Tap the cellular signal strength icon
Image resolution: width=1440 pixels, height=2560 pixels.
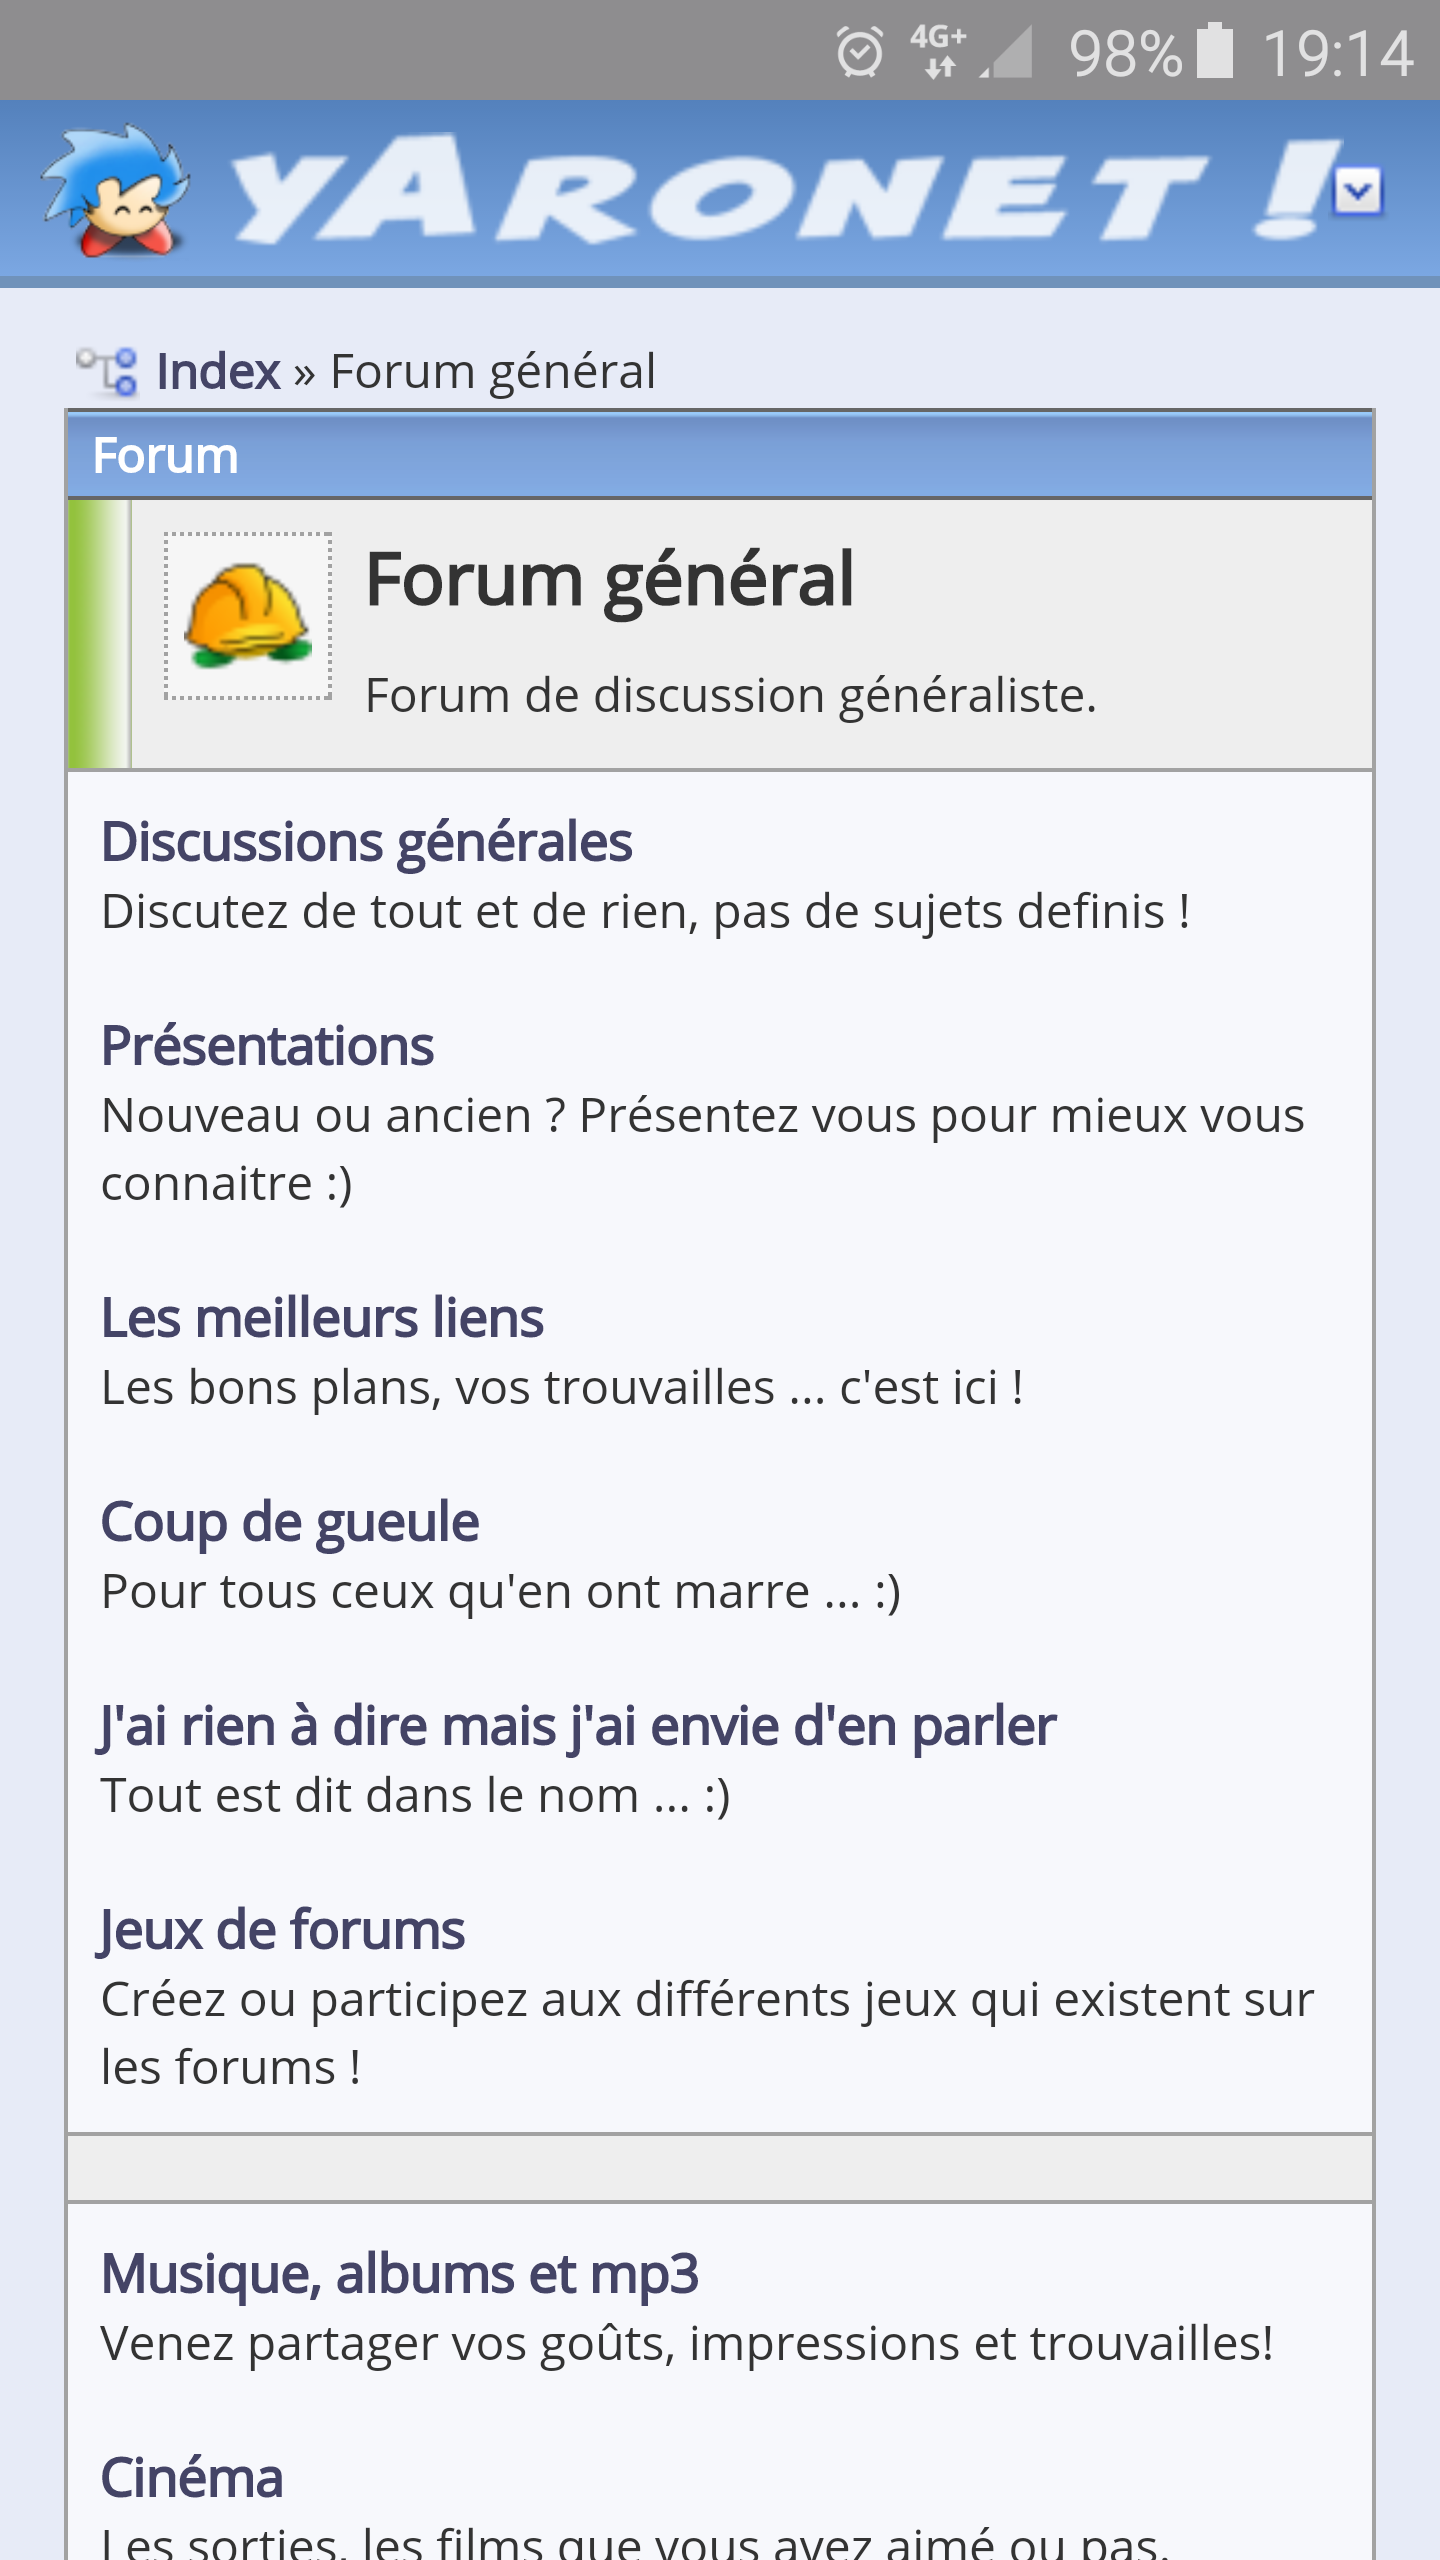coord(1008,52)
